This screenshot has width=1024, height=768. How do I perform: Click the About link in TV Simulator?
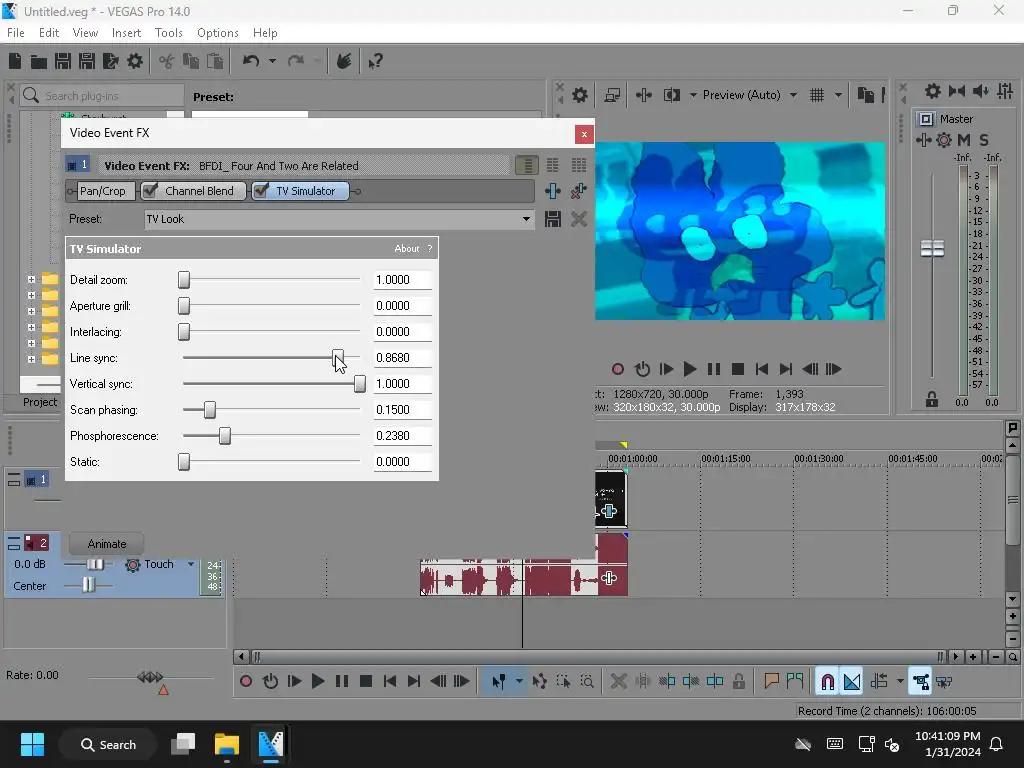(406, 249)
